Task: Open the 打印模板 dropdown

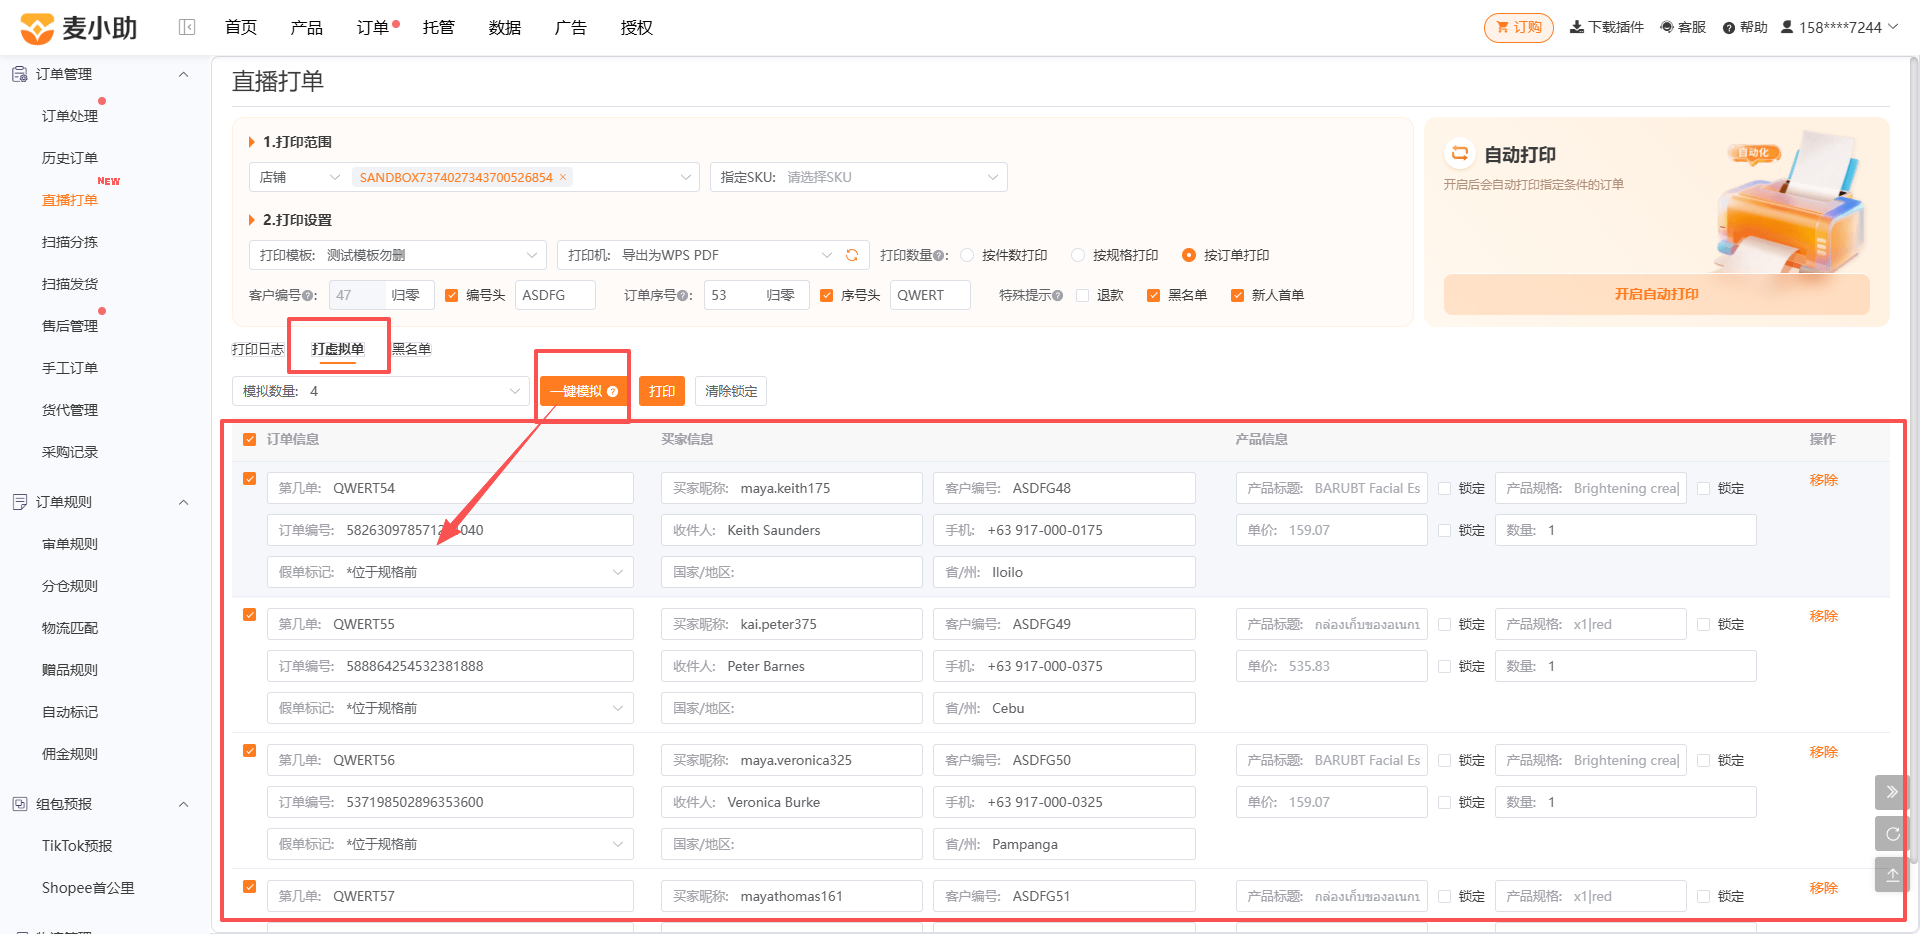Action: 397,255
